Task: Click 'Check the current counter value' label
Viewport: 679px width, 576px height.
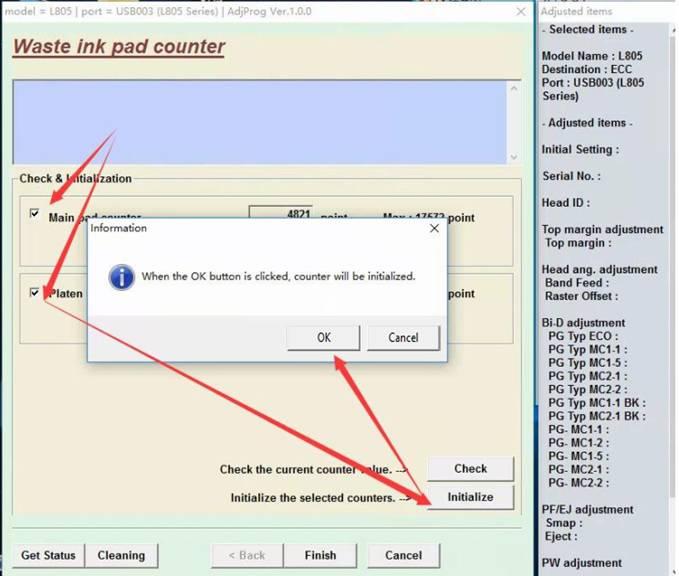Action: 306,469
